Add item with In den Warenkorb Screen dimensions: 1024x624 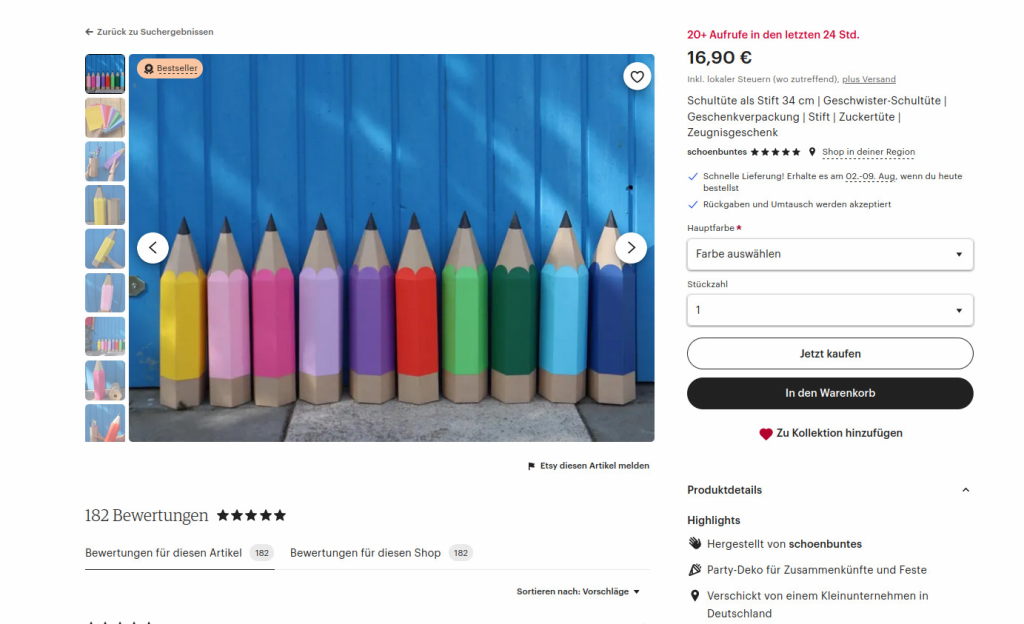click(x=830, y=393)
